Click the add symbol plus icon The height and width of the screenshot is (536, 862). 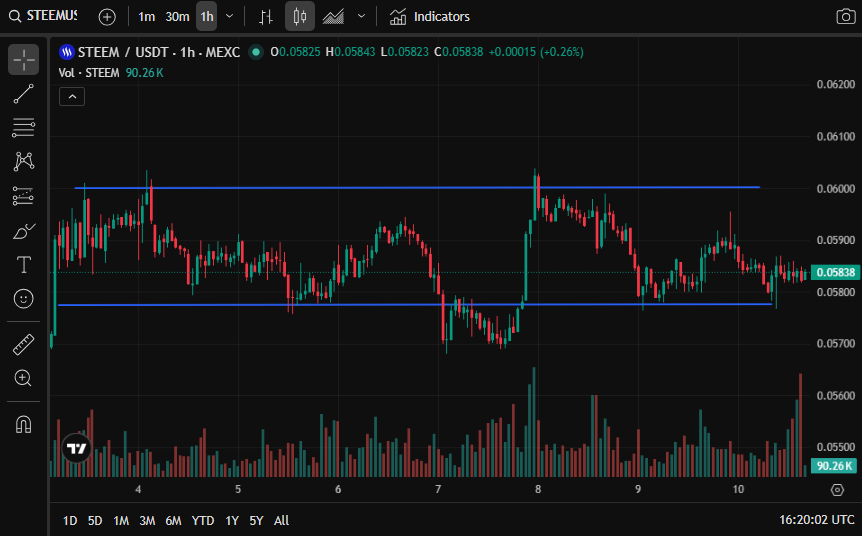tap(107, 17)
